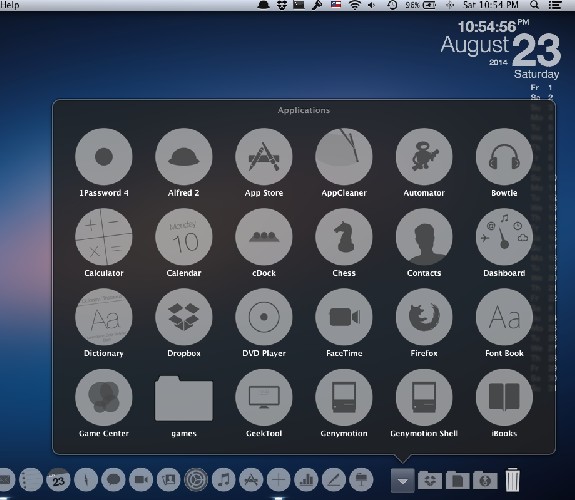Collapse the Applications stack arrow in the Dock

point(403,480)
